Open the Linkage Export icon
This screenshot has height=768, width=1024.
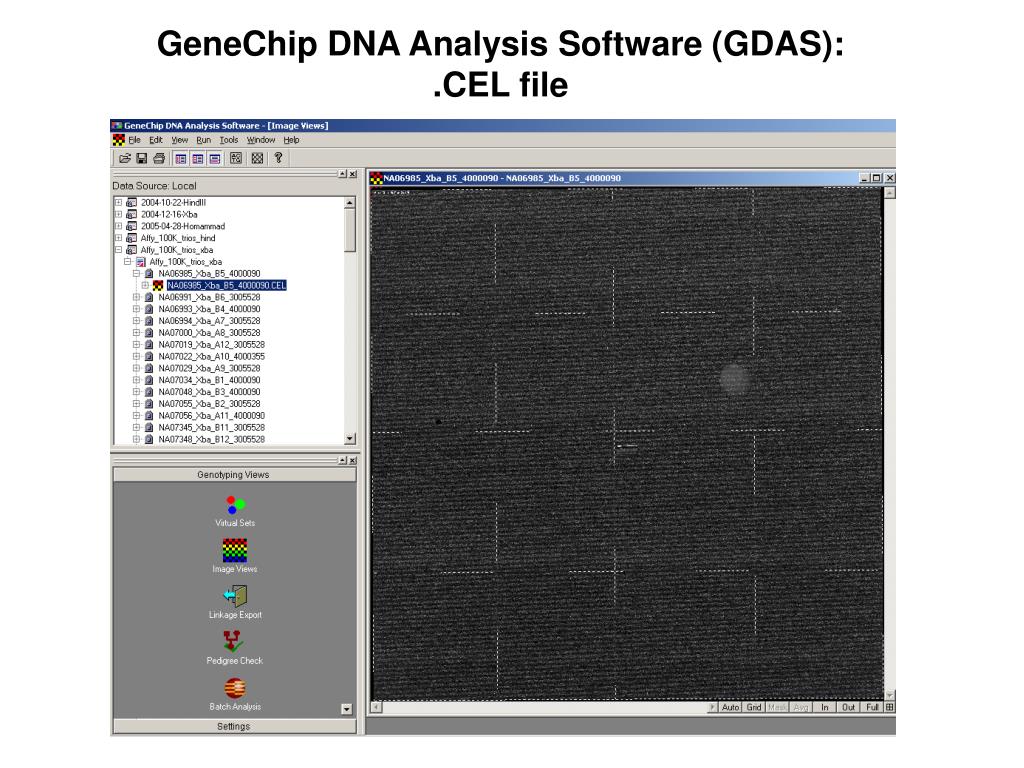tap(235, 596)
